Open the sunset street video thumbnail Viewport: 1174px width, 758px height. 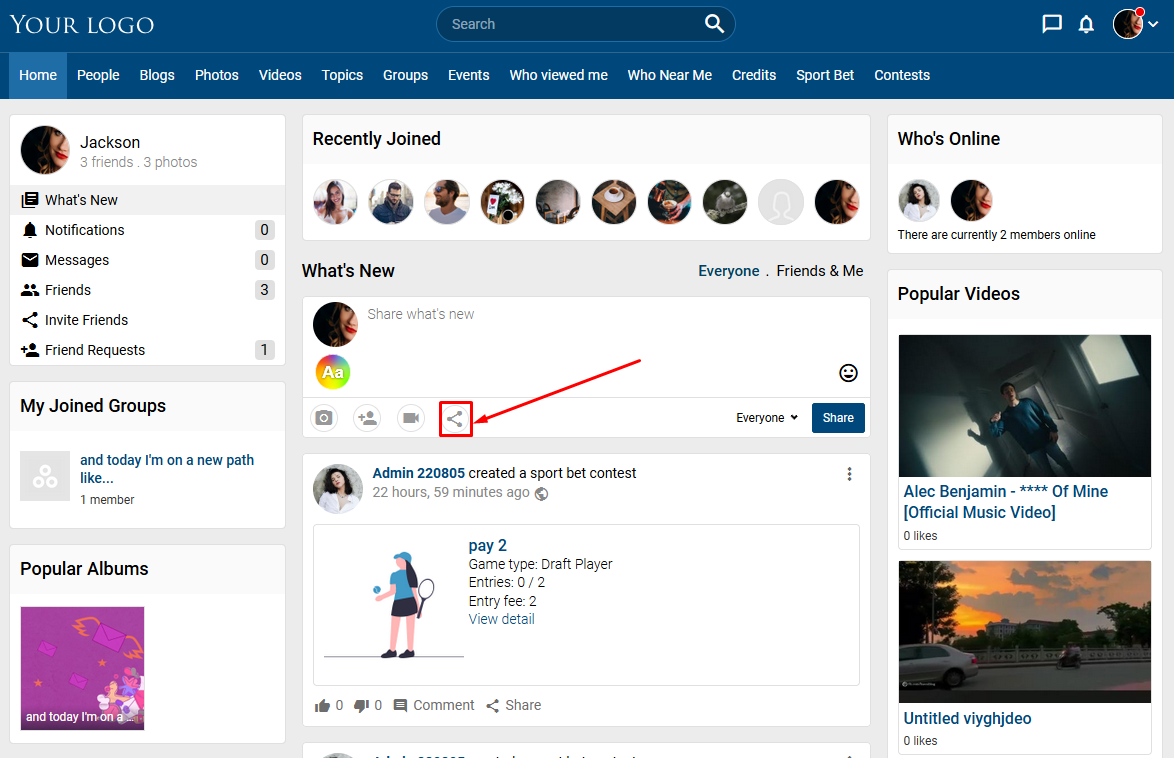(1024, 631)
